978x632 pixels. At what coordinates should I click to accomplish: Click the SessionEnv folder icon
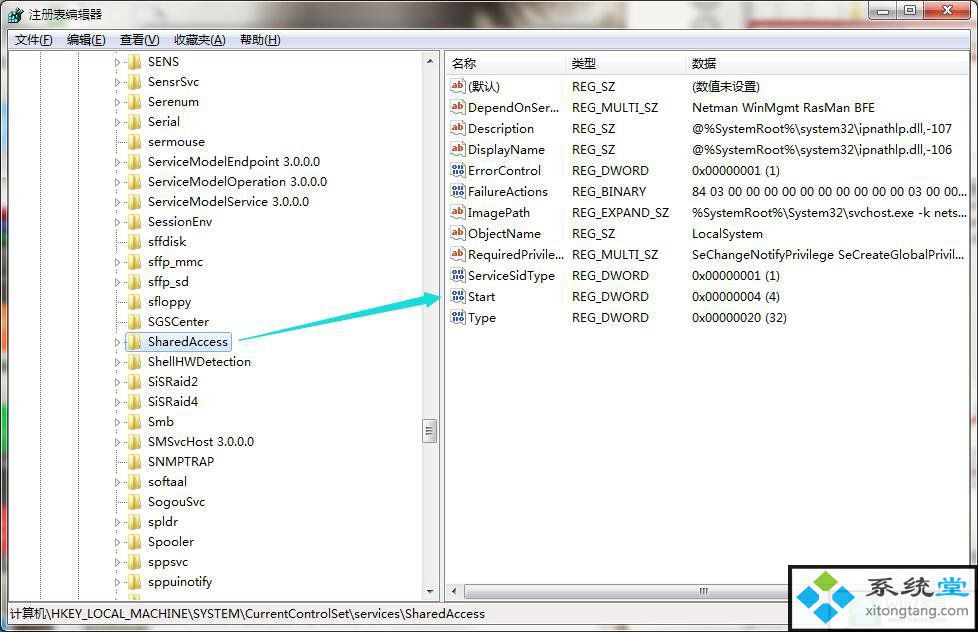coord(135,221)
